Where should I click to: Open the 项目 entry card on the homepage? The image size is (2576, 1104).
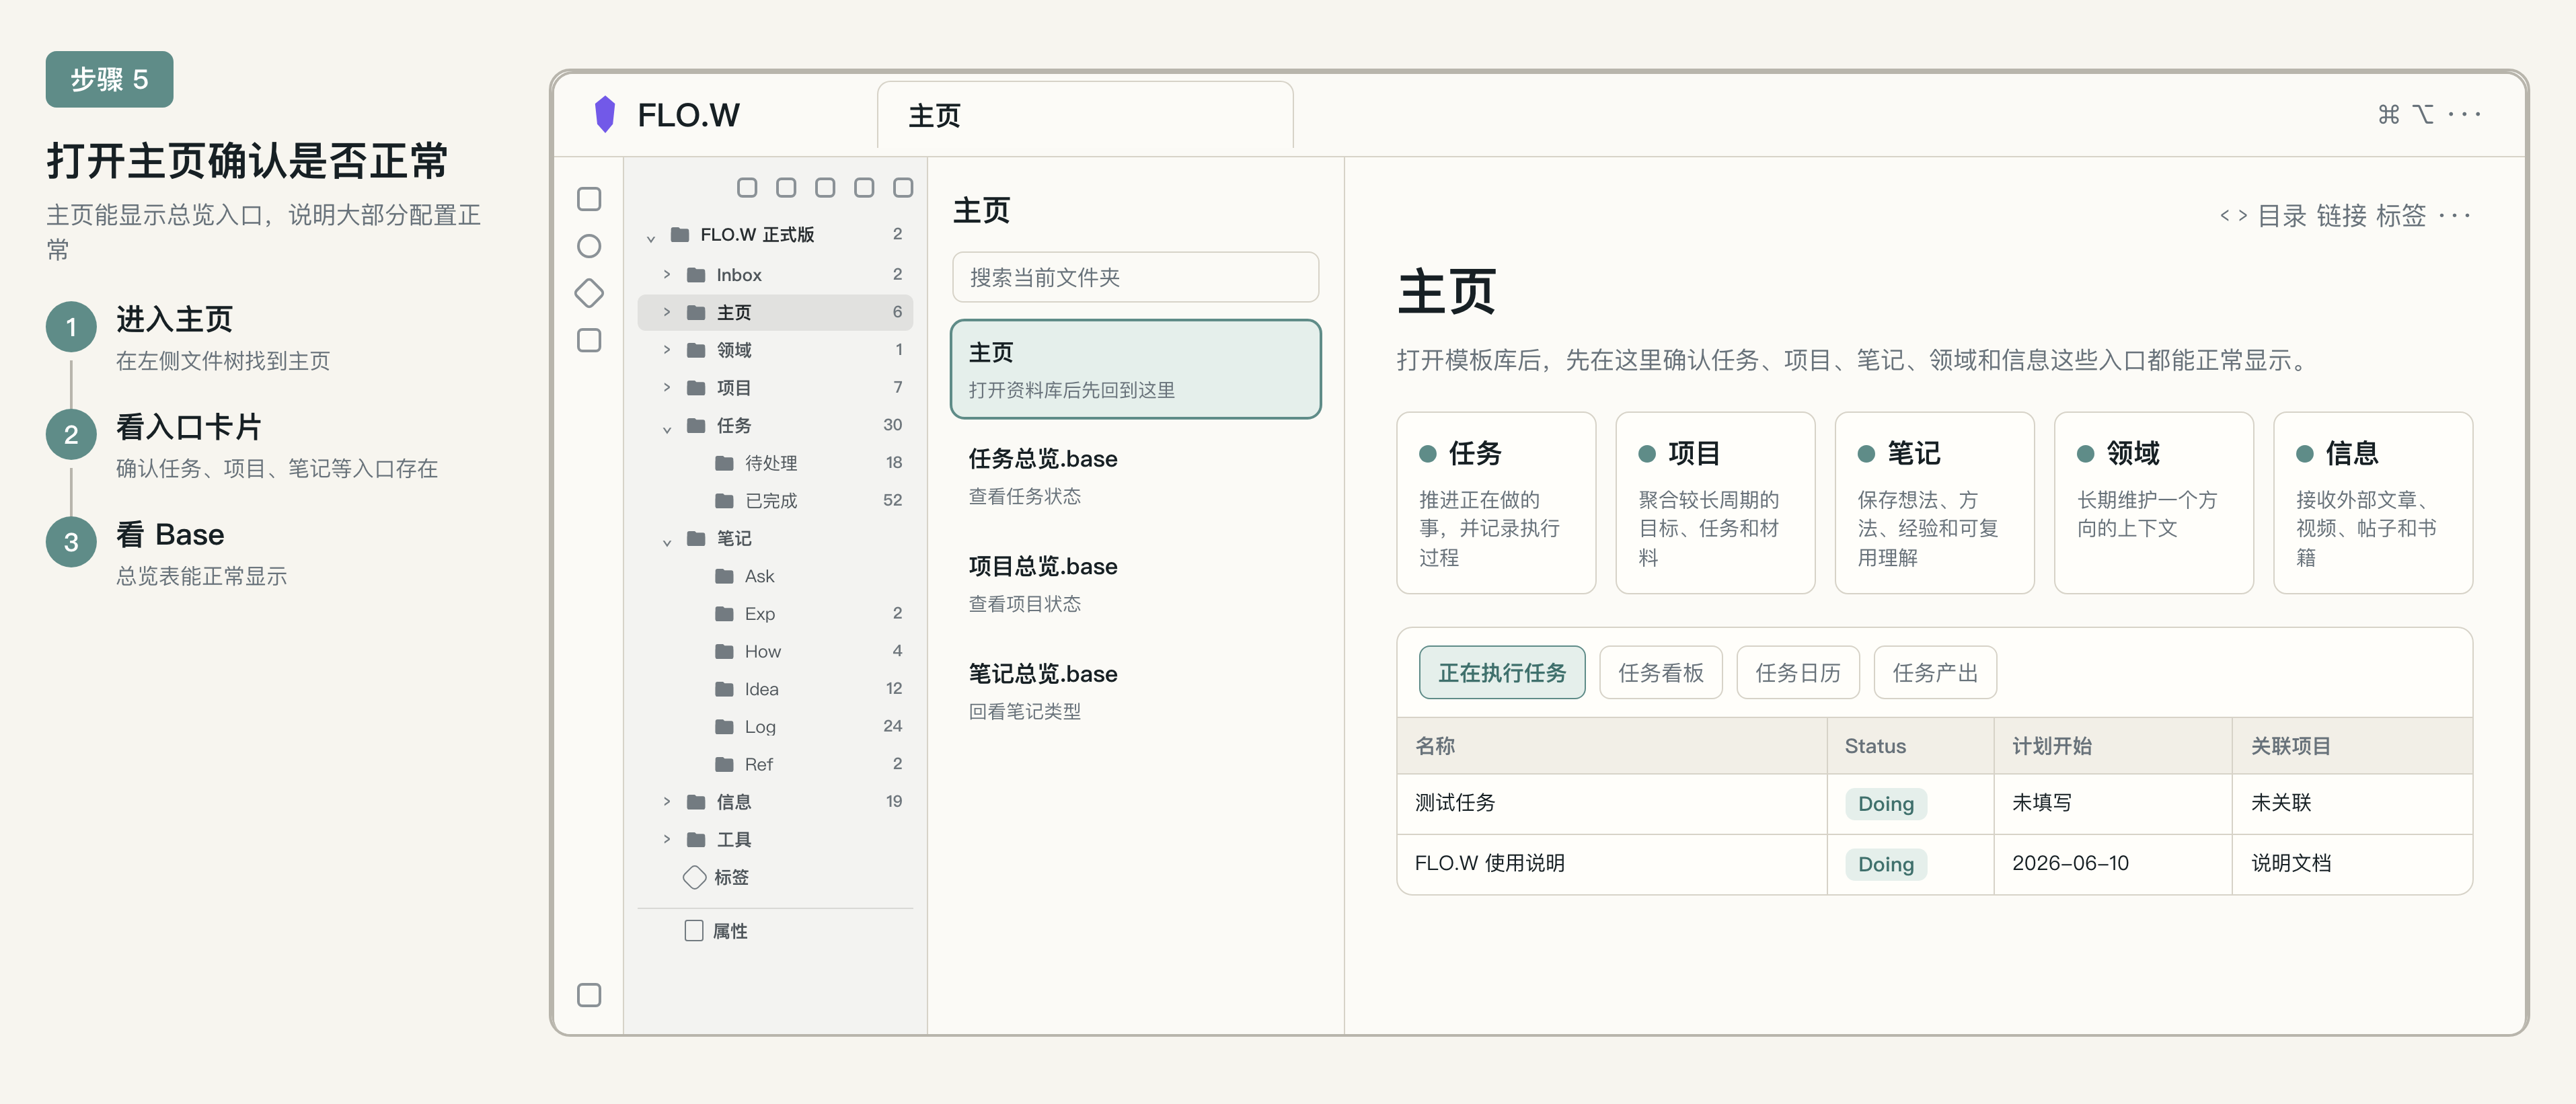(x=1715, y=502)
